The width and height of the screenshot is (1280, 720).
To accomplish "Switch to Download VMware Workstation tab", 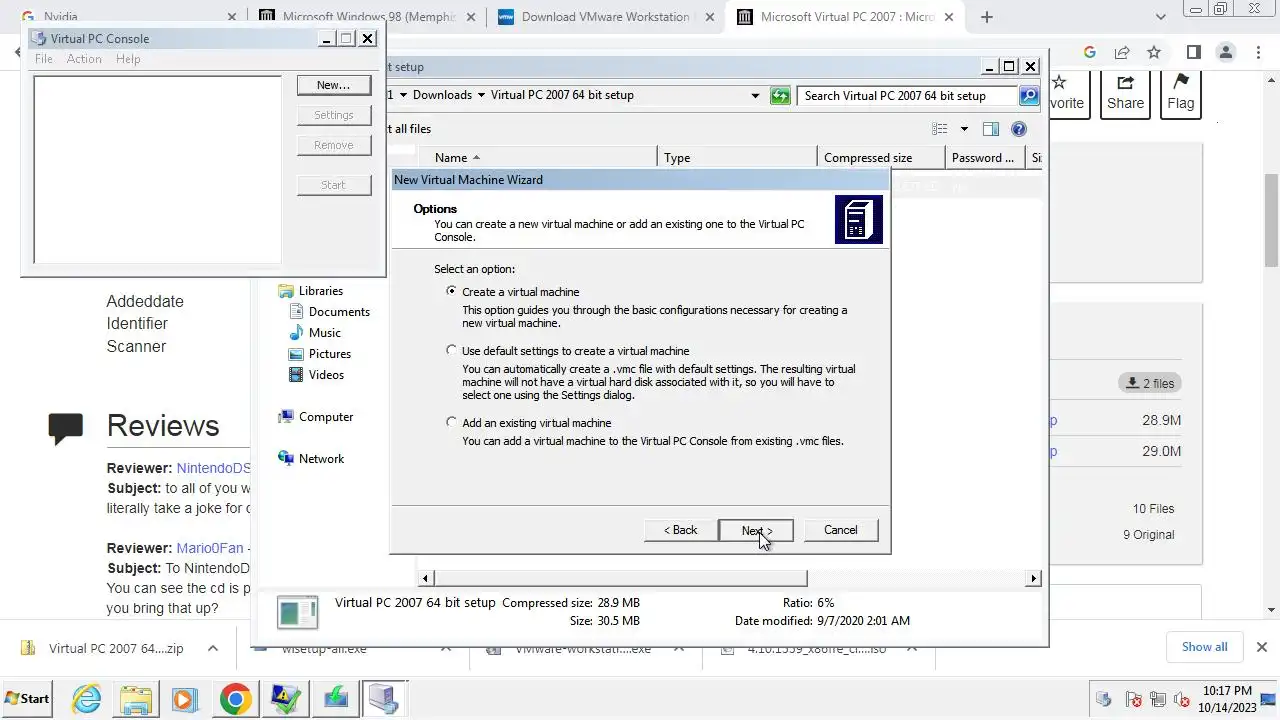I will point(606,17).
